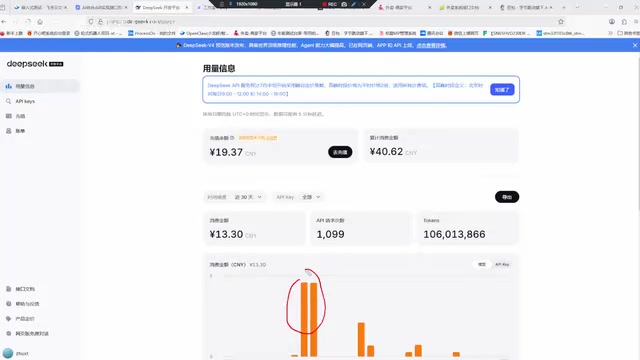The height and width of the screenshot is (360, 640).
Task: Click the pen annotation icon on recorder bar
Action: 353,4
